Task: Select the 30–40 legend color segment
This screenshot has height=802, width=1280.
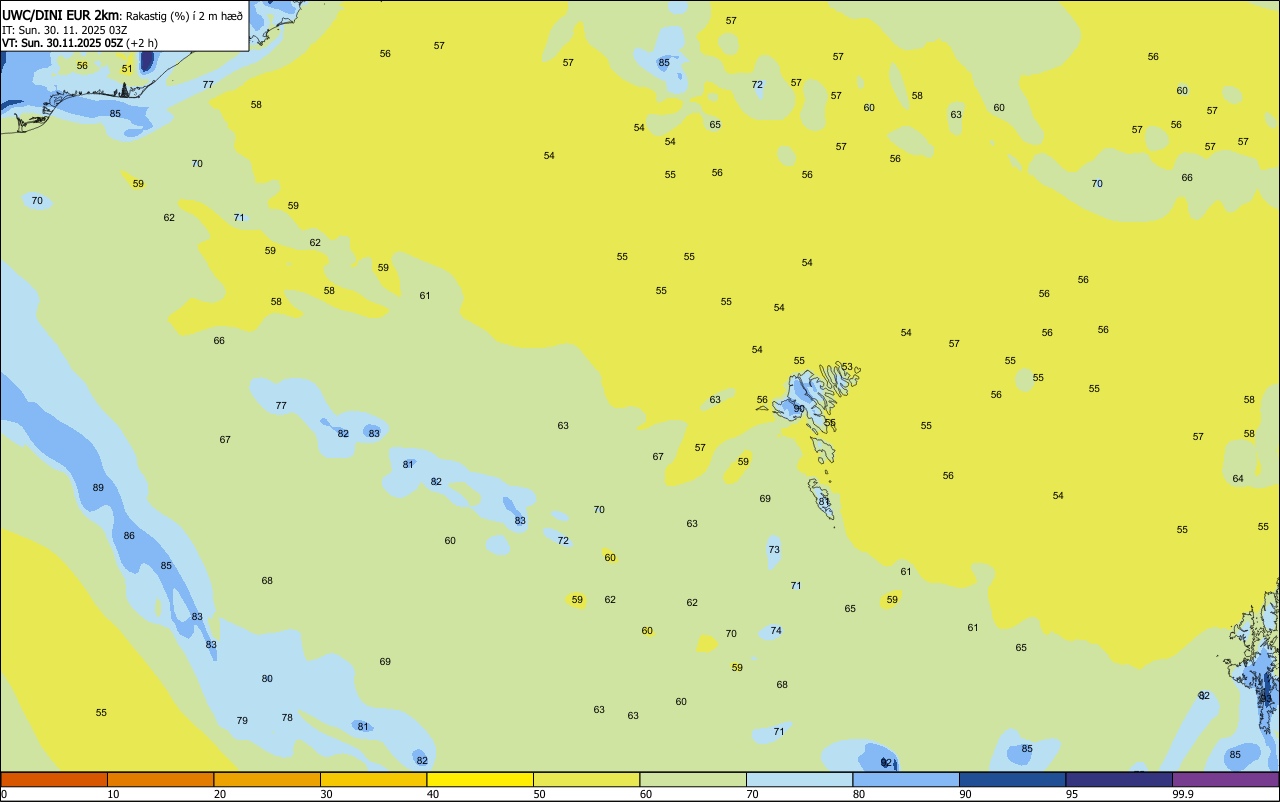Action: coord(373,779)
